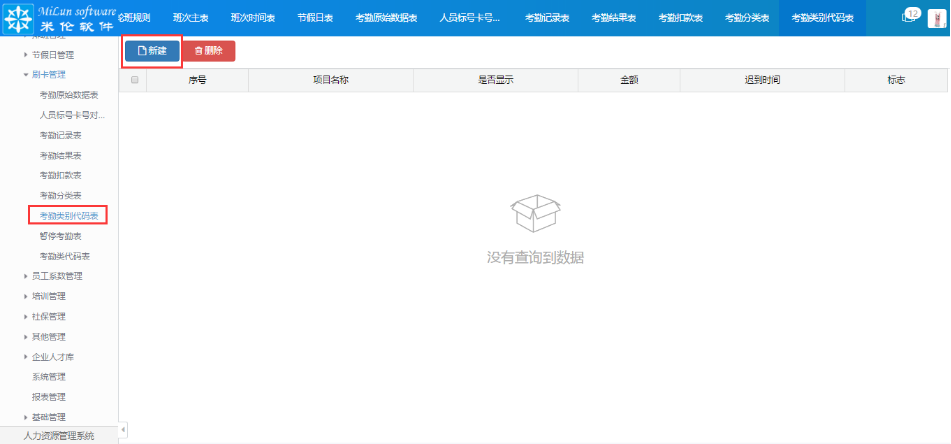Image resolution: width=951 pixels, height=444 pixels.
Task: Expand the 企业人才库 sidebar section
Action: coord(26,356)
